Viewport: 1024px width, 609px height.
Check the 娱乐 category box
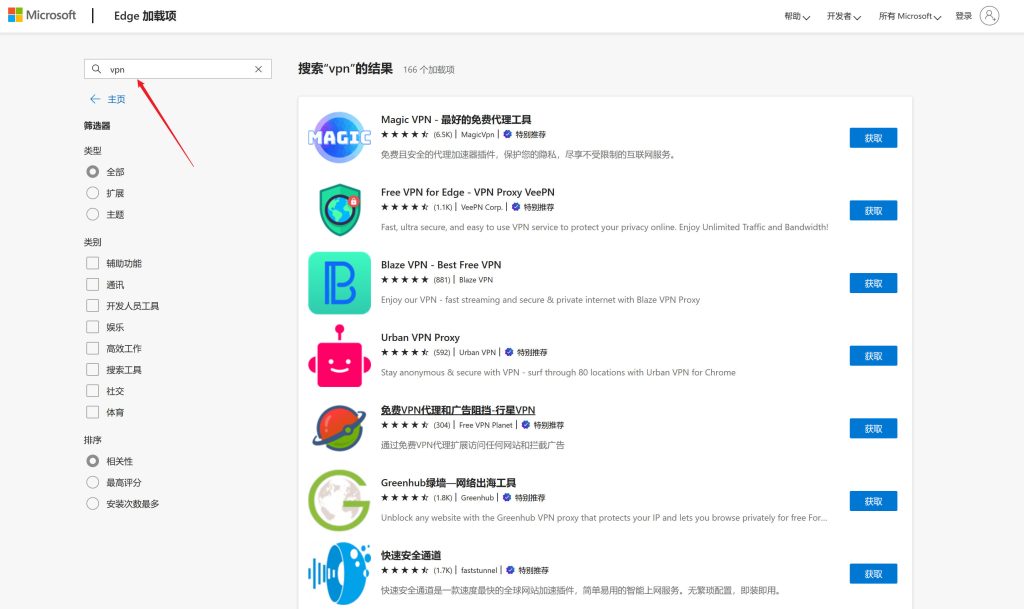93,327
